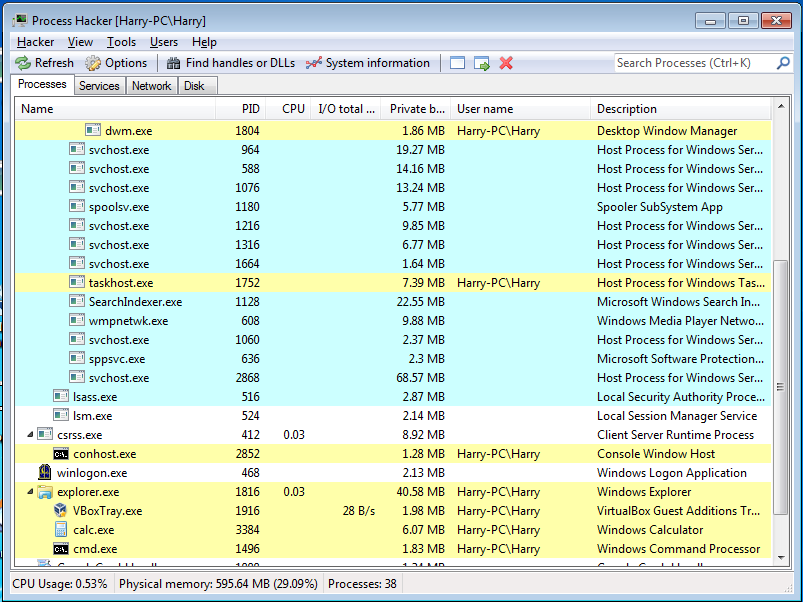Click the find window toolbar icon

click(x=457, y=63)
